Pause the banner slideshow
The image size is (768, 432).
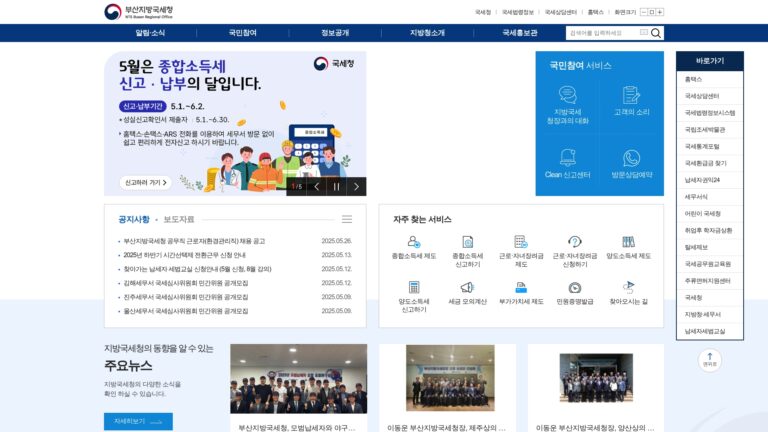(x=336, y=187)
